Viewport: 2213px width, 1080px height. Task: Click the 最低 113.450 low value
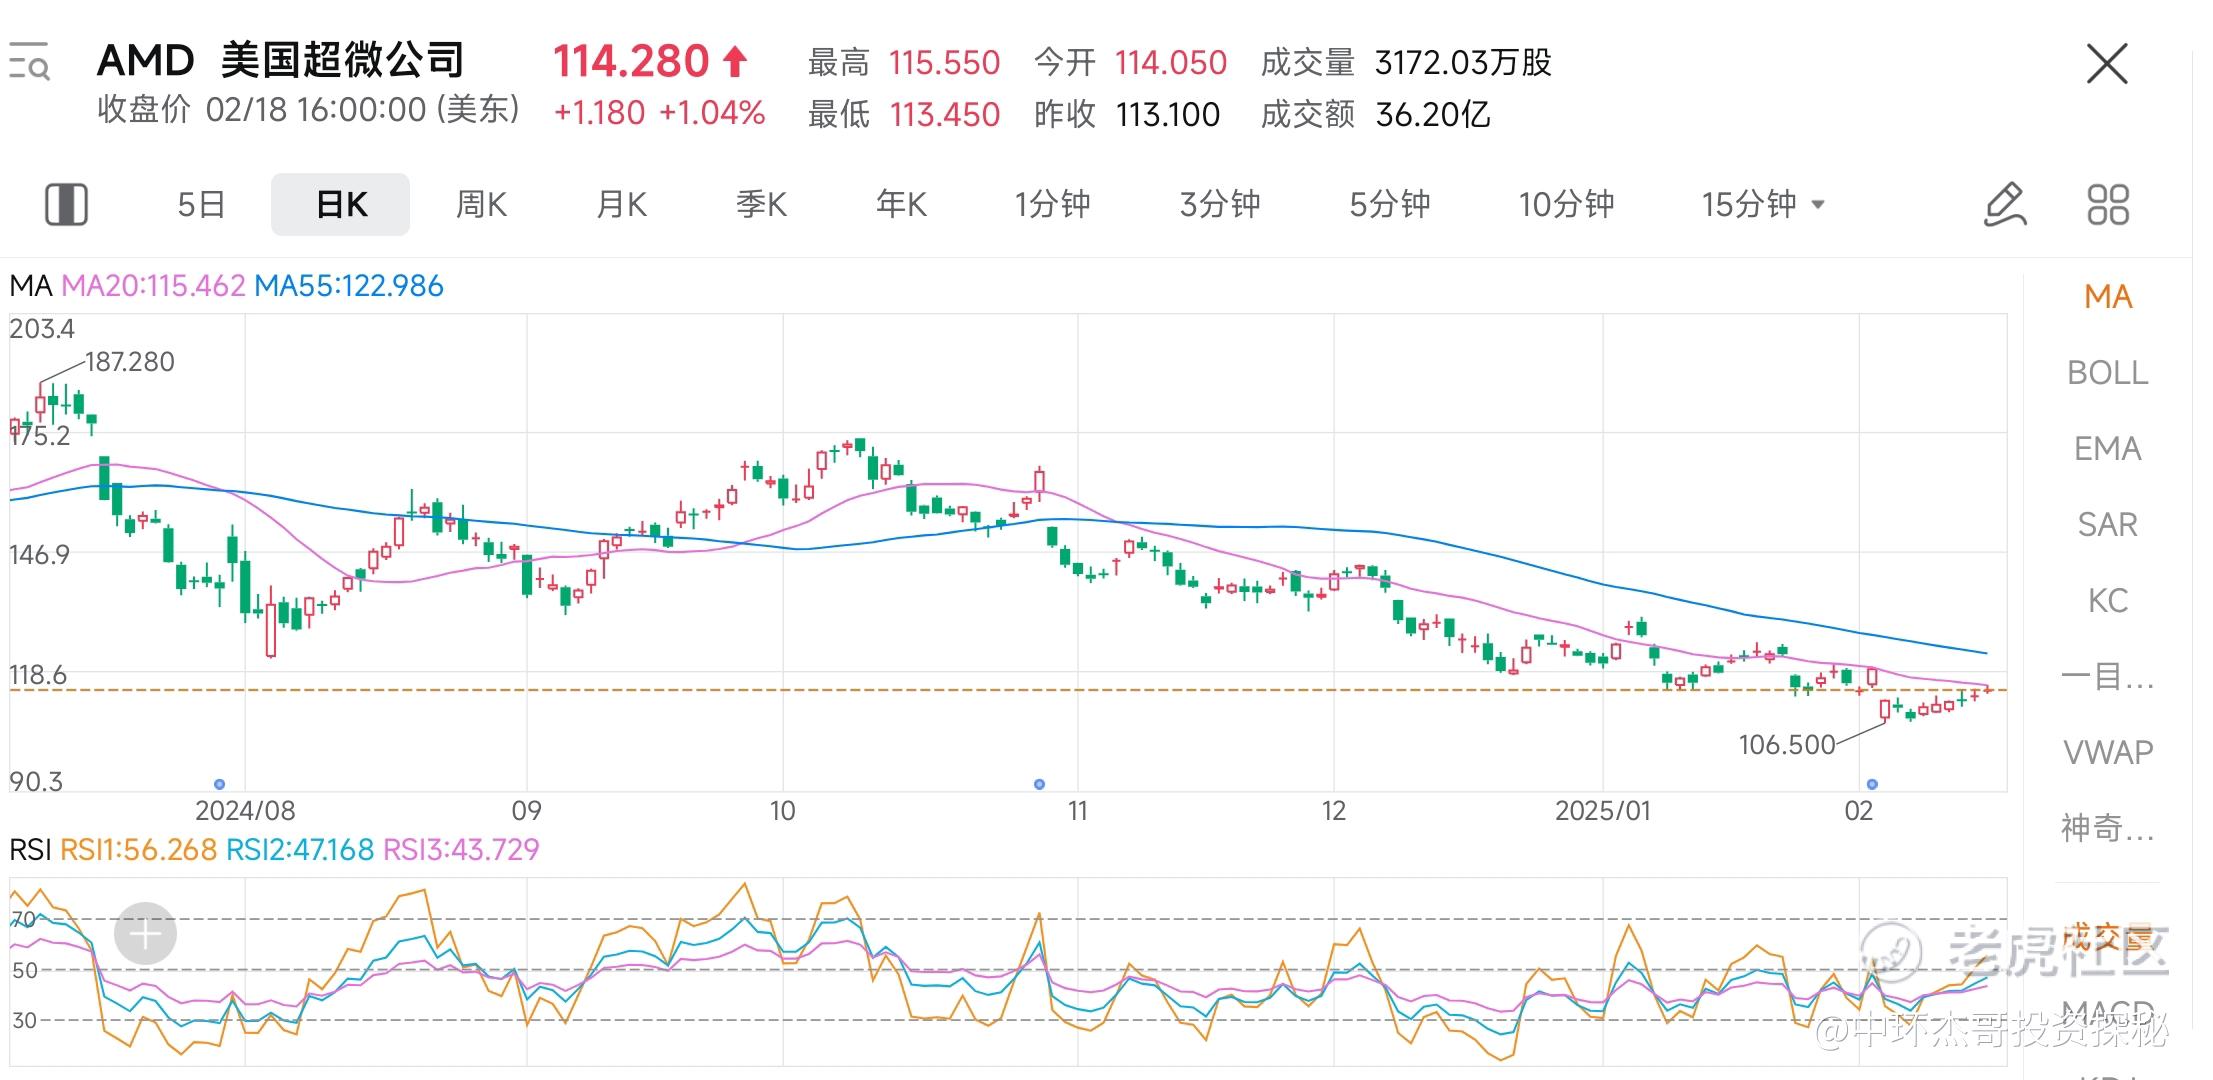904,115
